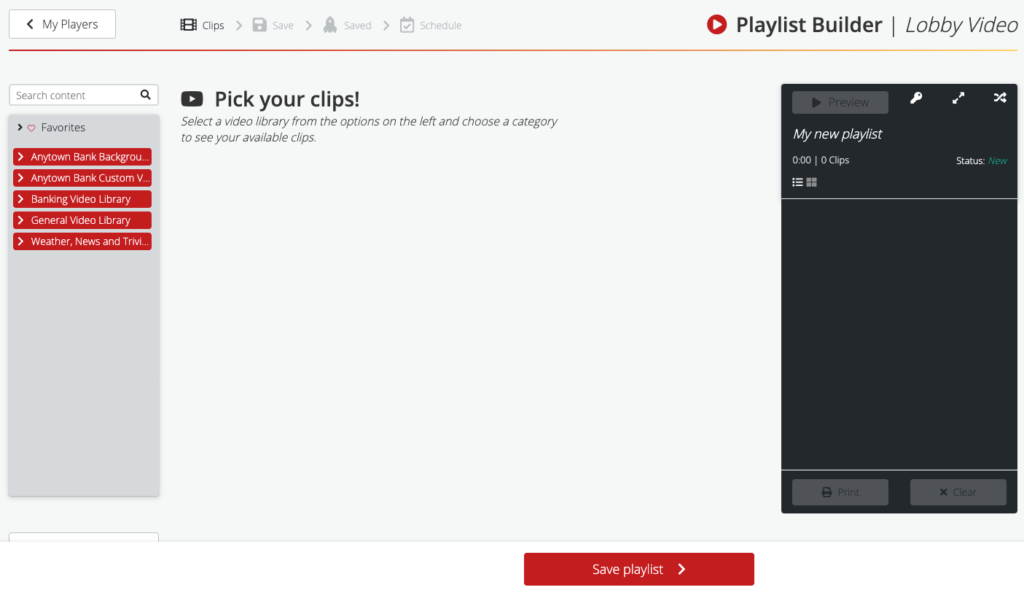Click the search magnifier icon
1024x590 pixels.
click(145, 95)
